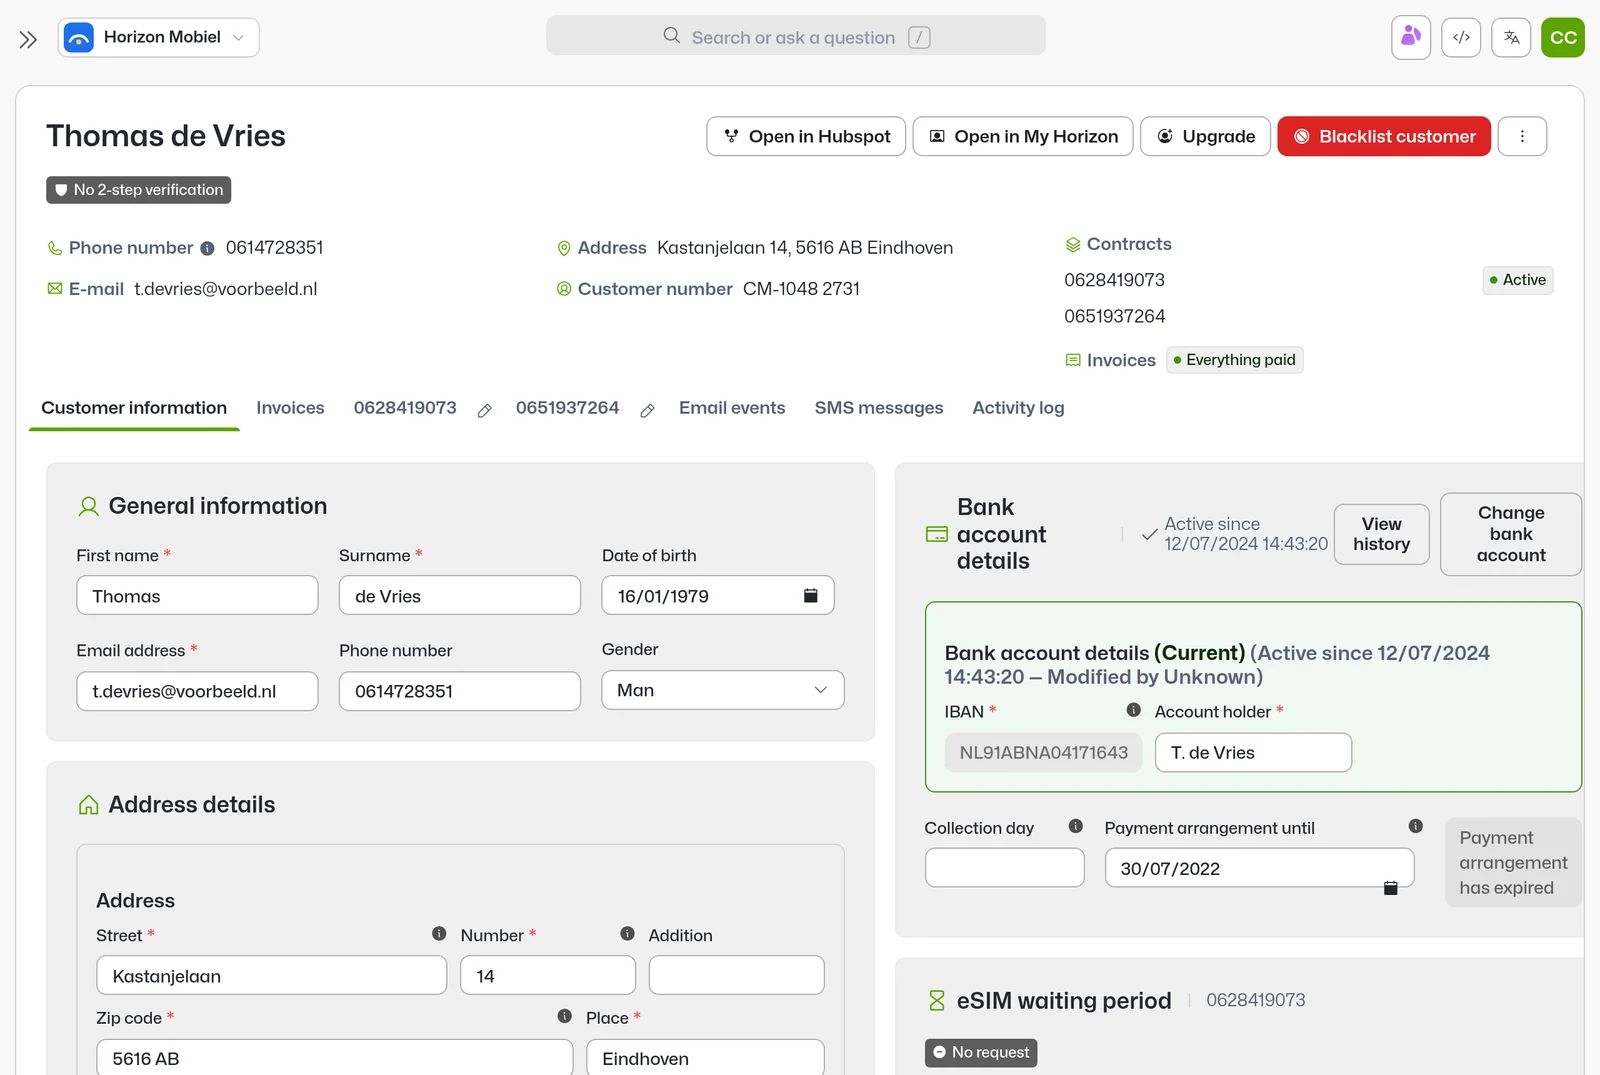The width and height of the screenshot is (1600, 1075).
Task: Click the Surname field containing de Vries
Action: pos(460,596)
